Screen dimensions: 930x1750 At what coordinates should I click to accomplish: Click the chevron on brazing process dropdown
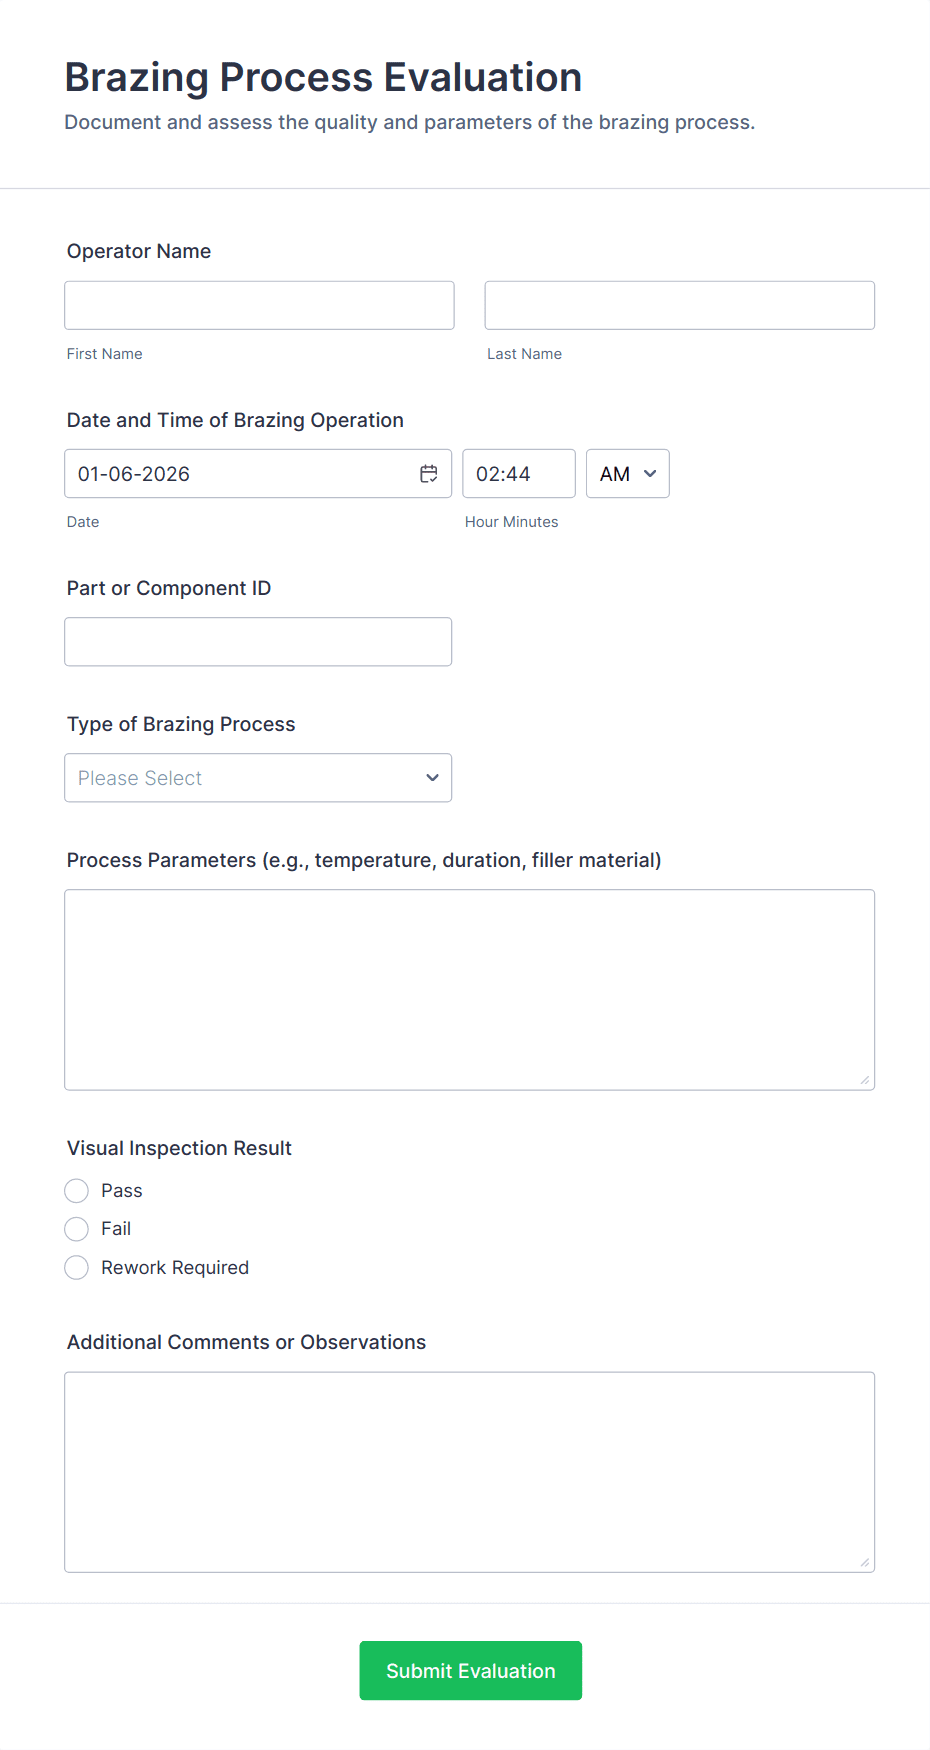pyautogui.click(x=431, y=777)
